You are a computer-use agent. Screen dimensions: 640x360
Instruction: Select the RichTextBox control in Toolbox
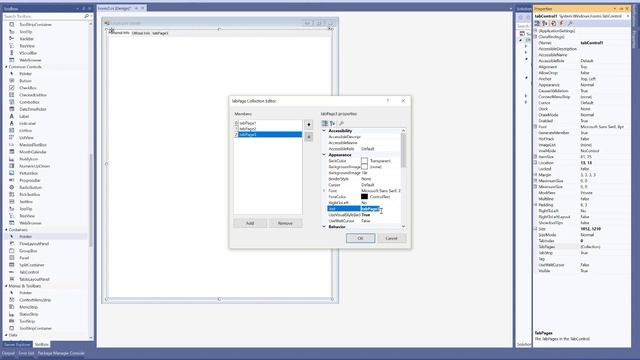coord(29,195)
